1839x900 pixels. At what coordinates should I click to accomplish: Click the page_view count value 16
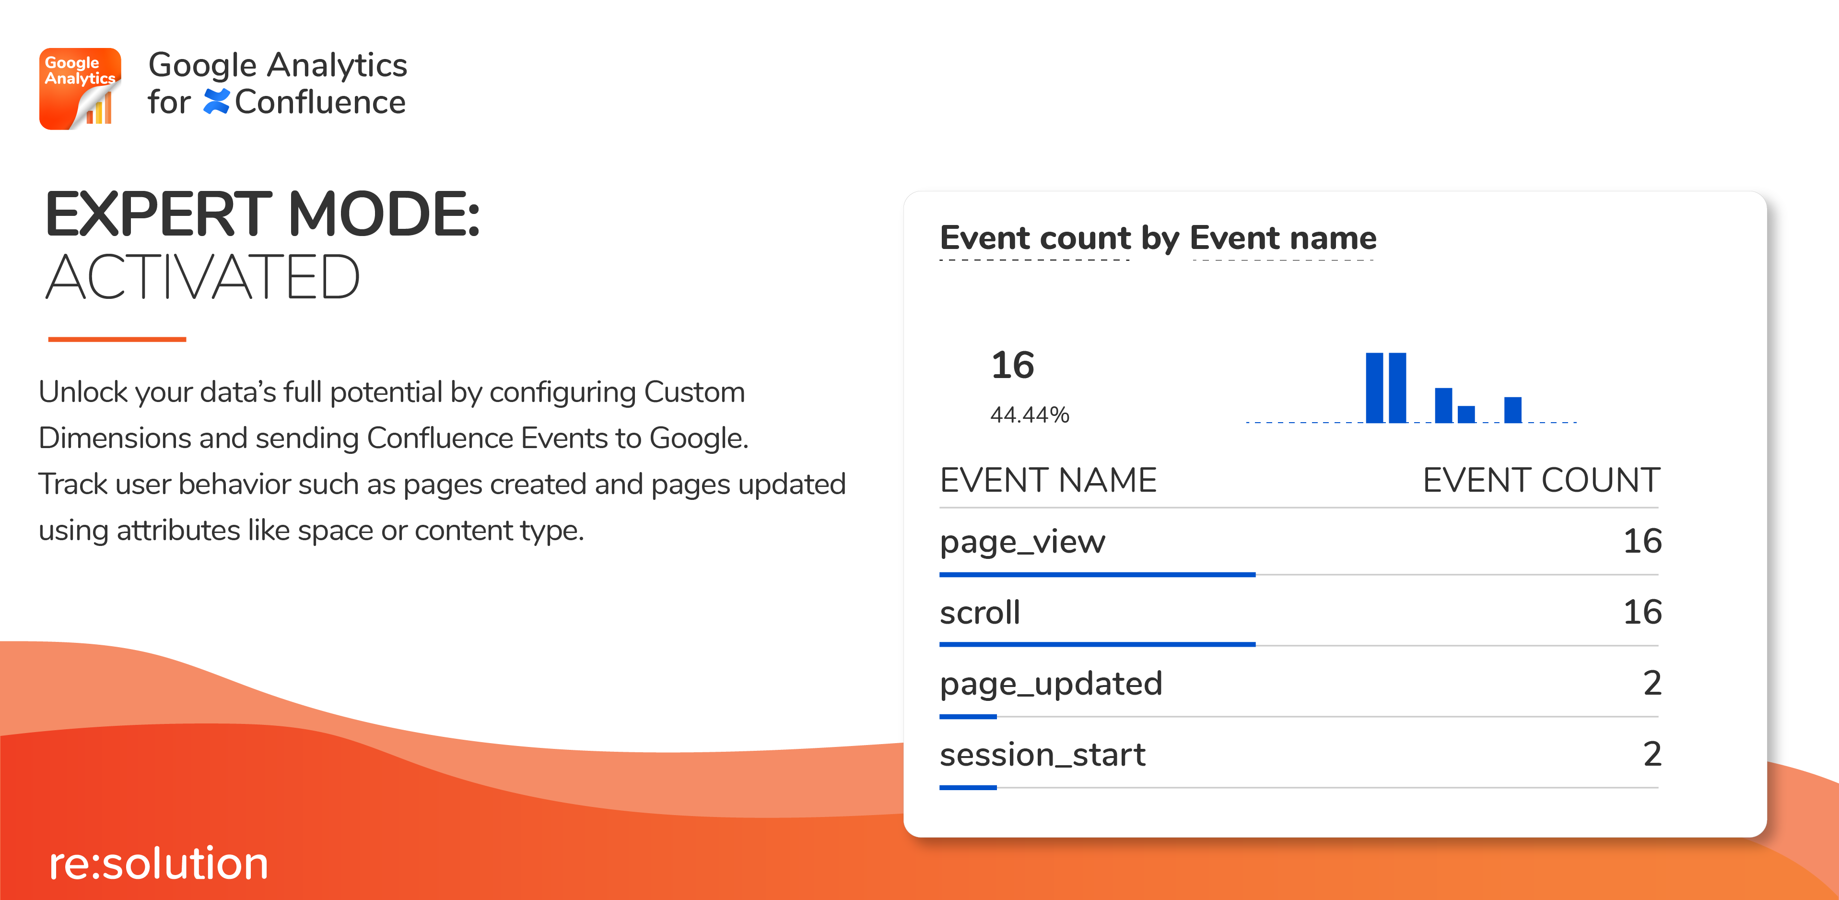[x=1642, y=541]
